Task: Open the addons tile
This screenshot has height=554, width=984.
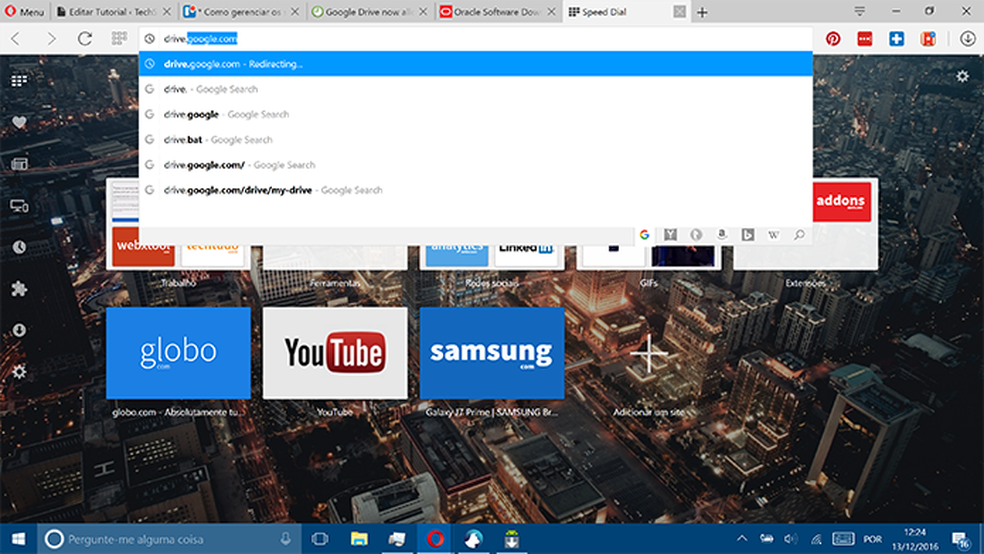Action: click(x=841, y=201)
